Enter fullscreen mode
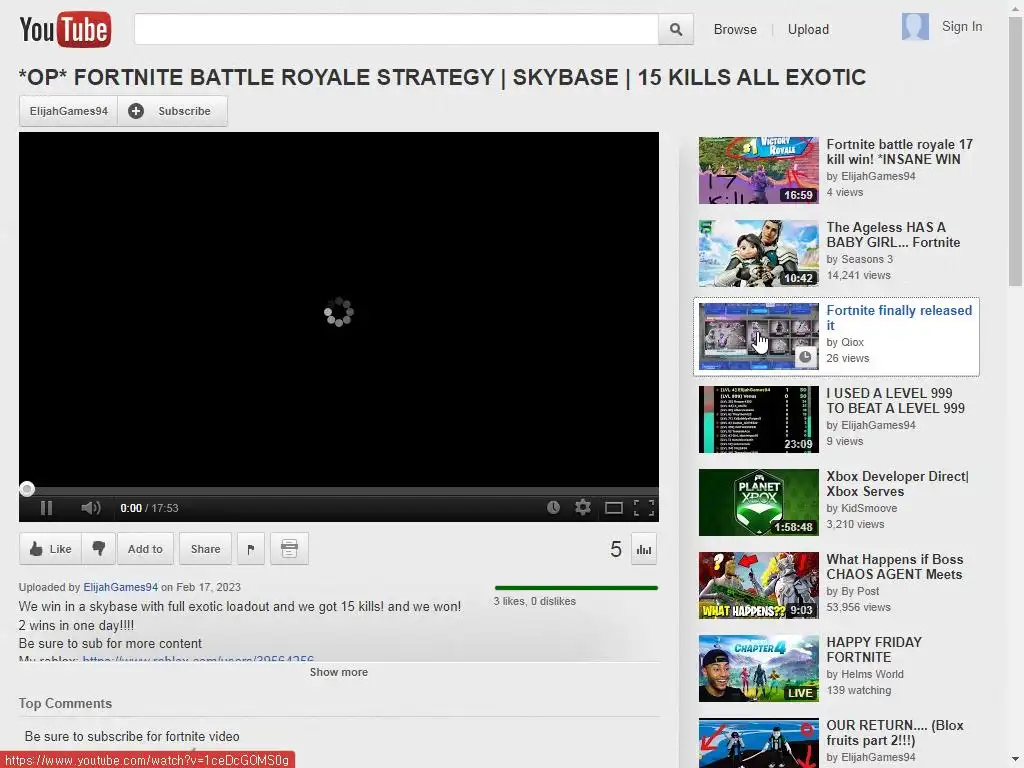The image size is (1024, 768). pos(644,508)
